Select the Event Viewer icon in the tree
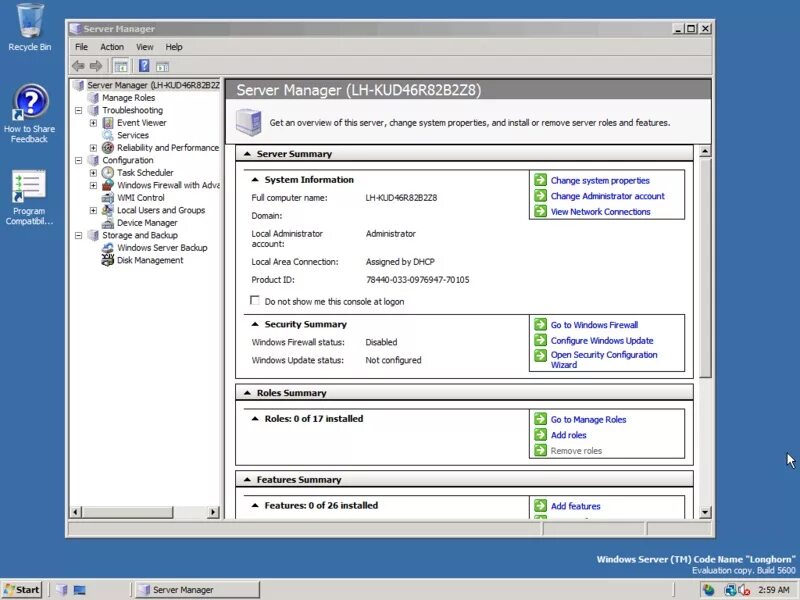This screenshot has height=600, width=800. pos(109,122)
